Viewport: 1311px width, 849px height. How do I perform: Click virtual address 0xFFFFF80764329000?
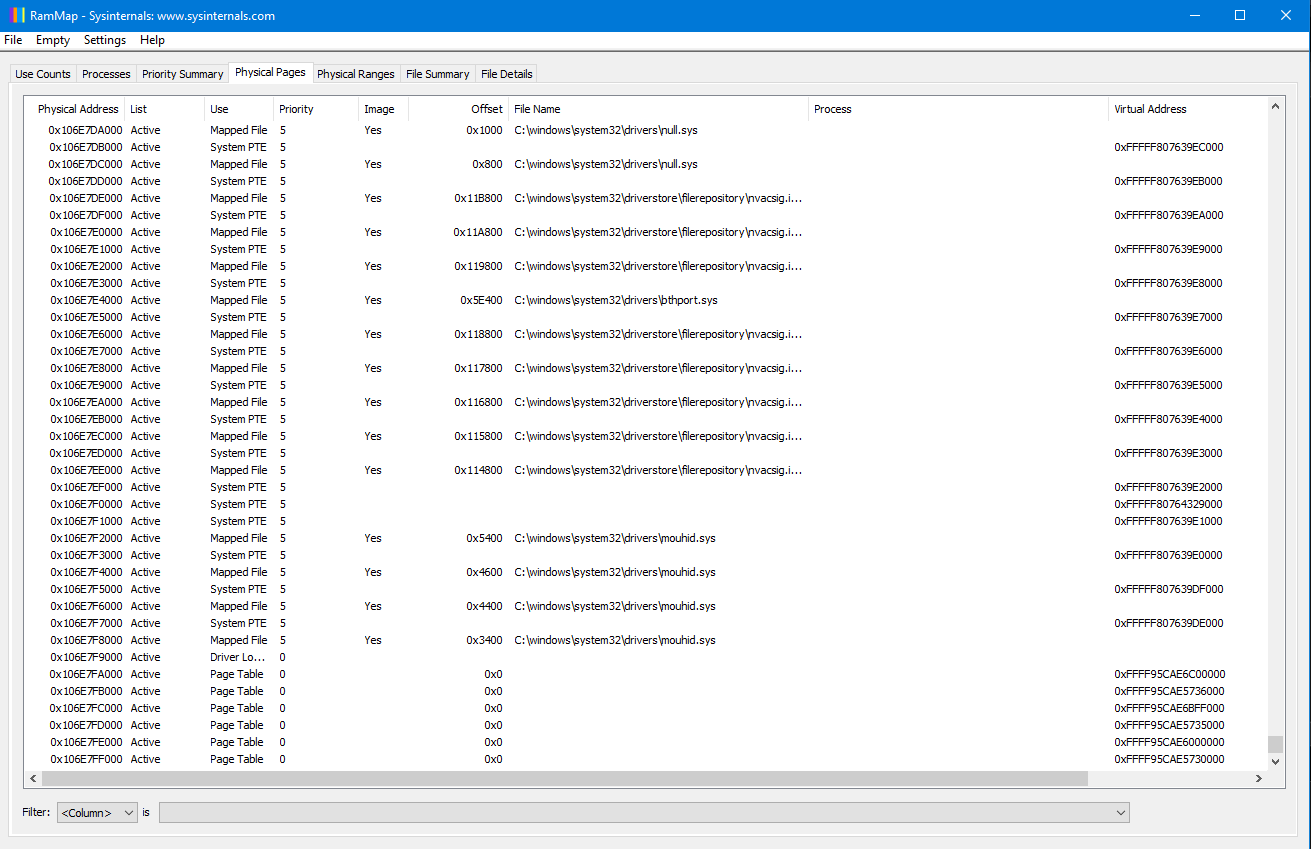(1168, 504)
